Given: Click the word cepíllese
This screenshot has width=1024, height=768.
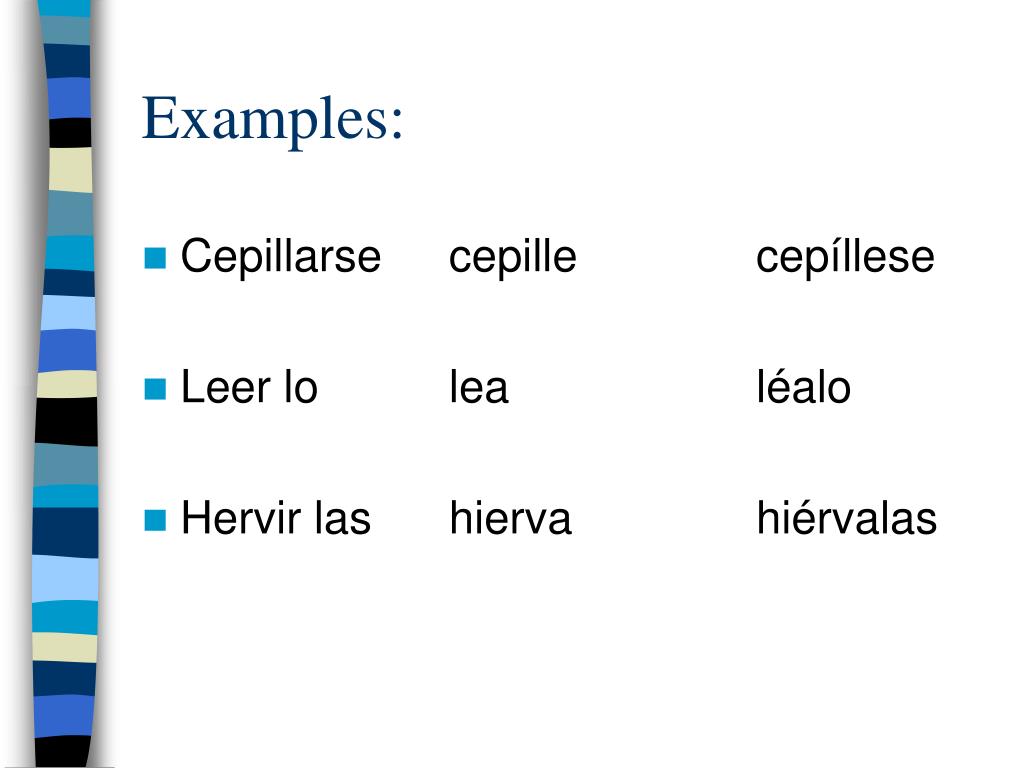Looking at the screenshot, I should [845, 257].
